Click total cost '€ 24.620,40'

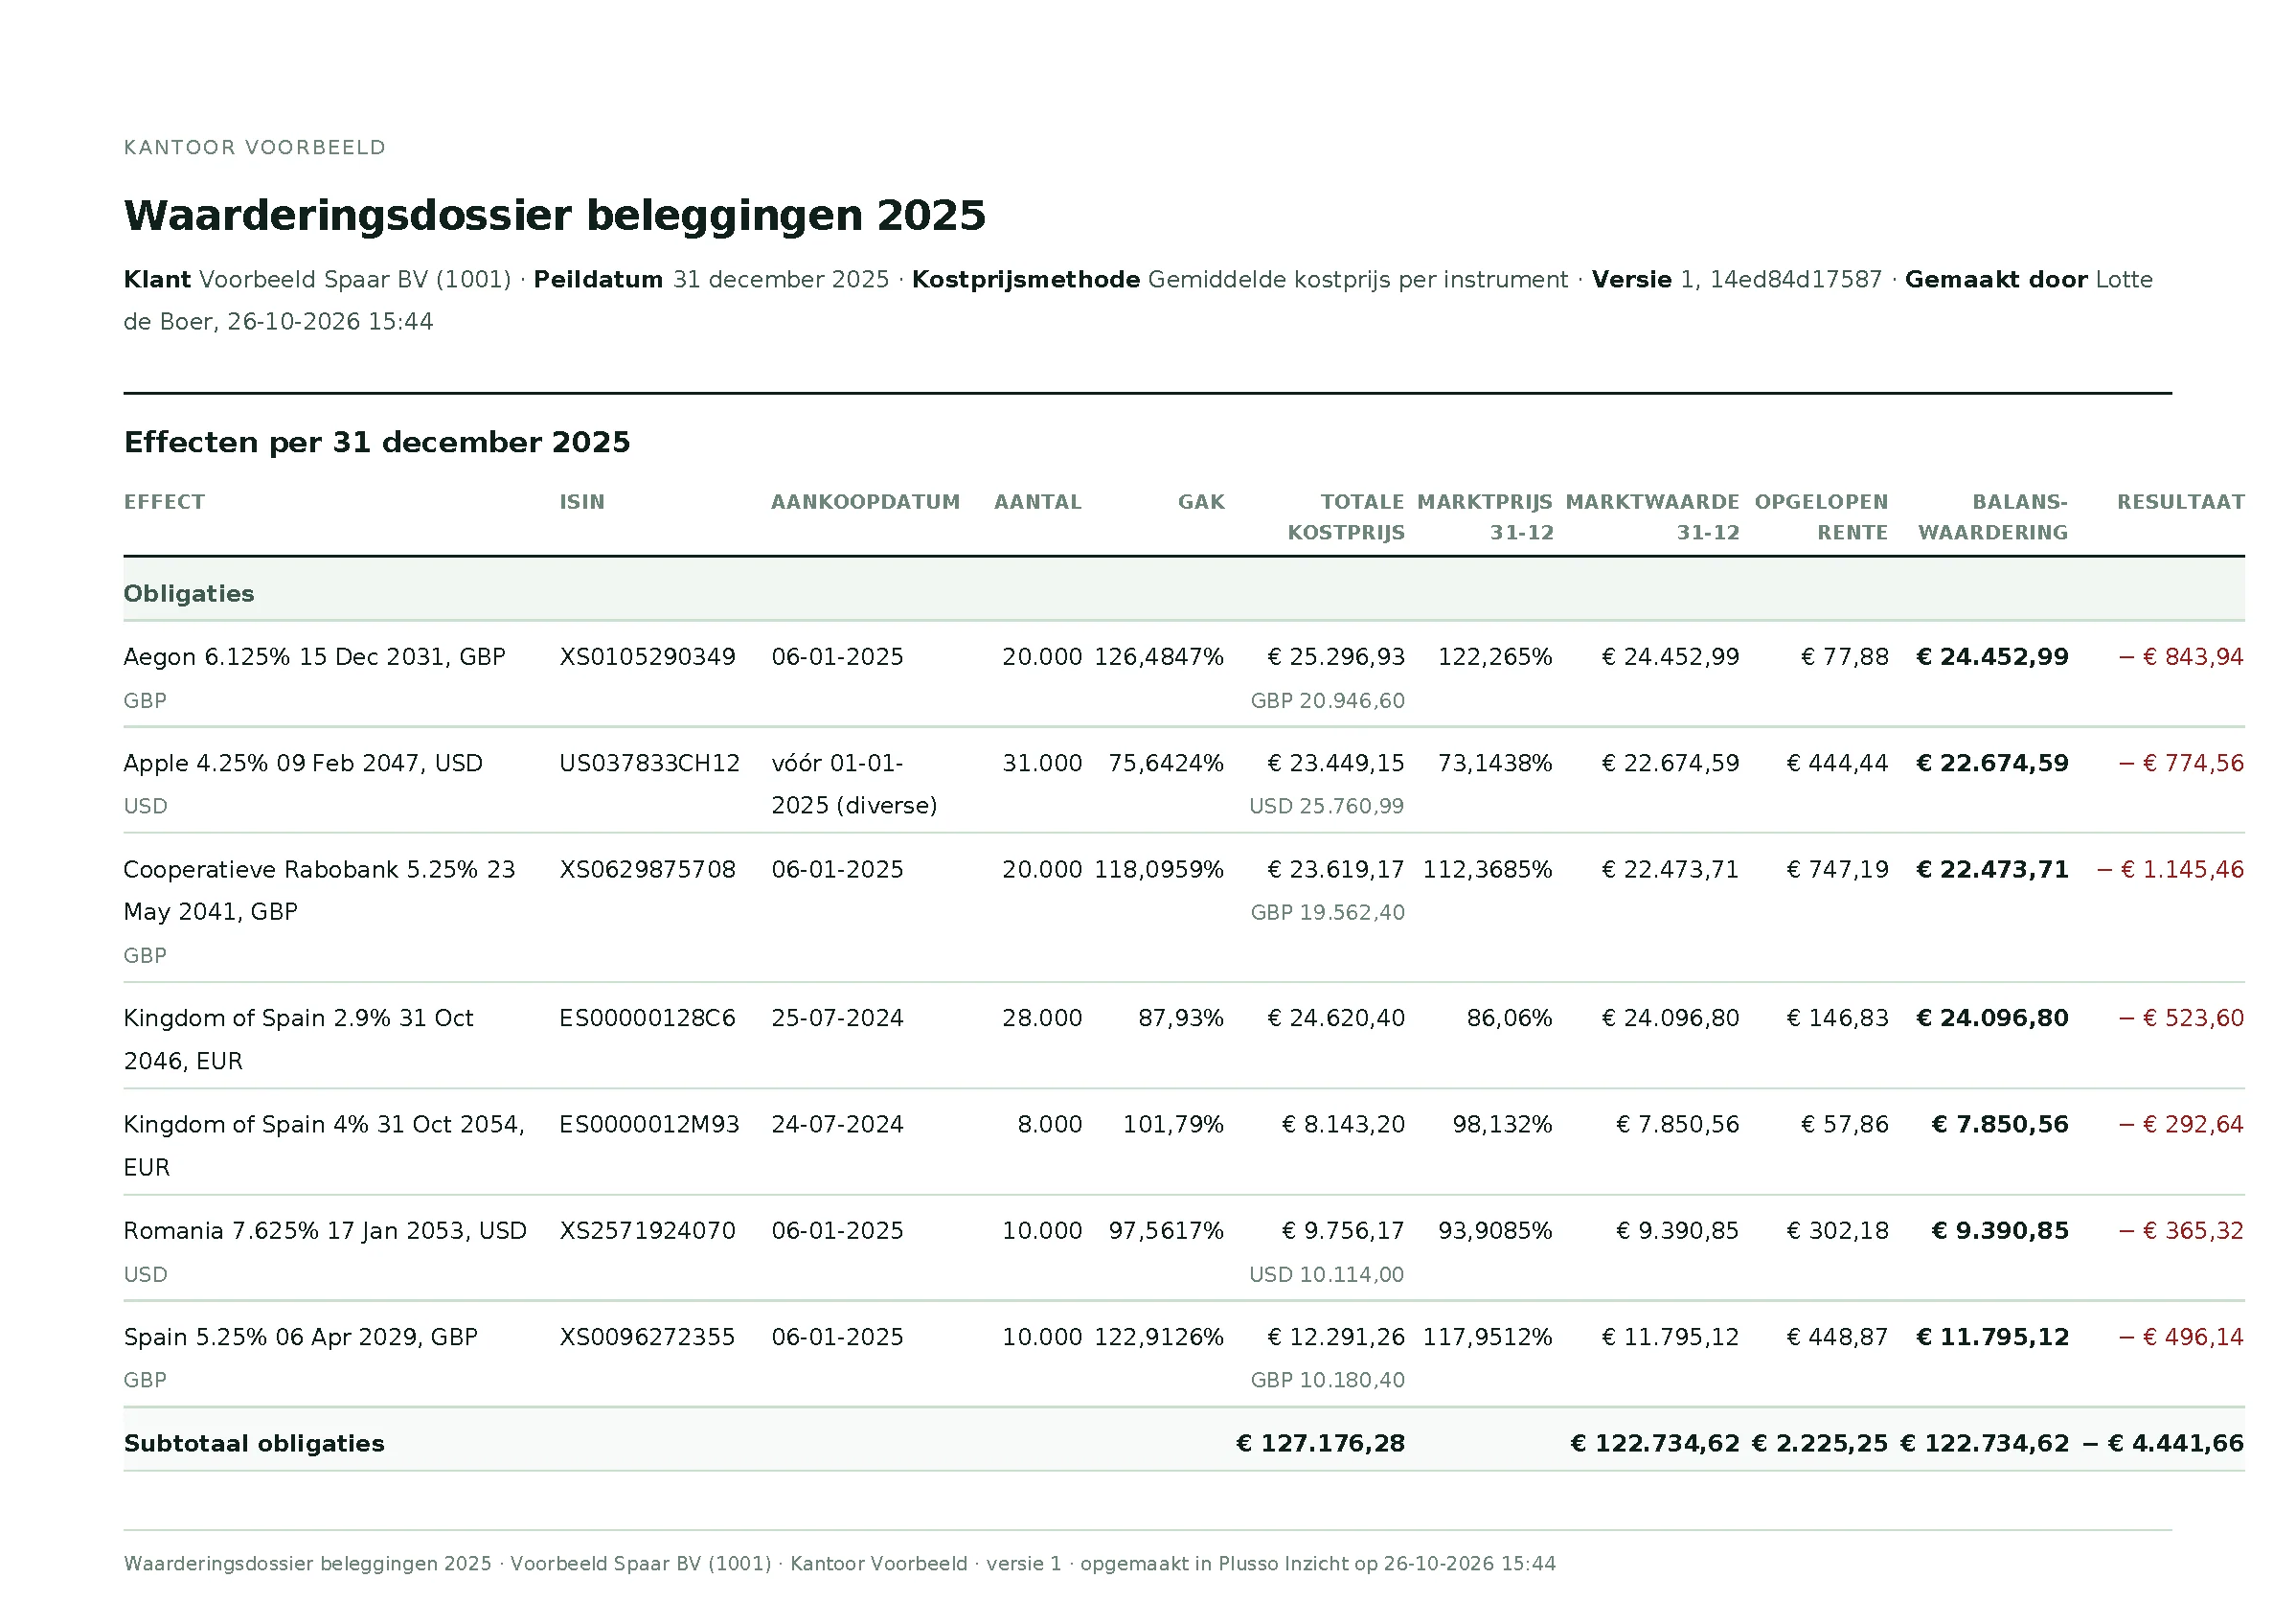click(x=1336, y=1018)
